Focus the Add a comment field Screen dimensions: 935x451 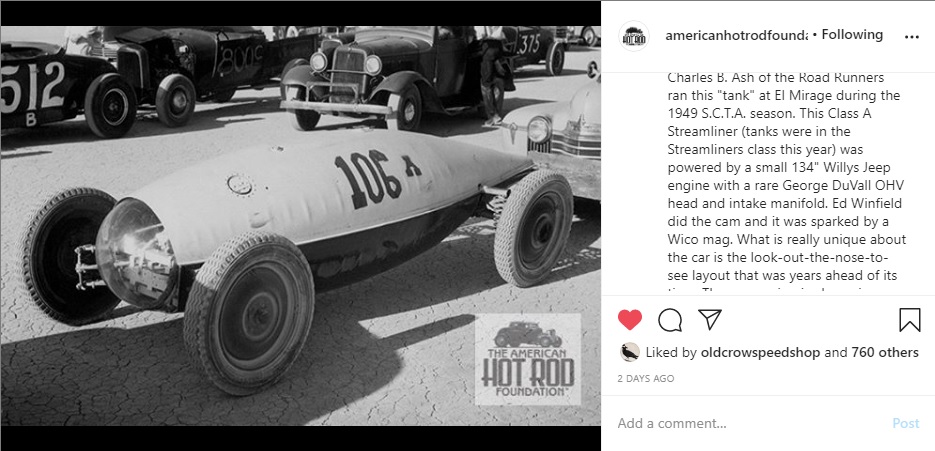751,423
